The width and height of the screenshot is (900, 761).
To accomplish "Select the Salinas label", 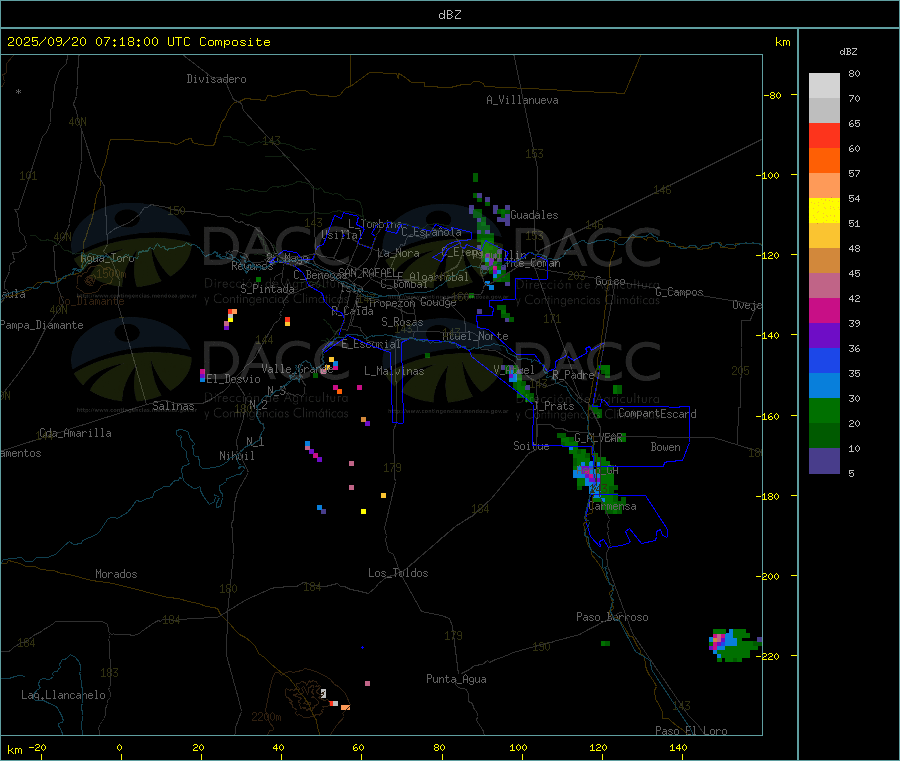I will click(x=173, y=406).
